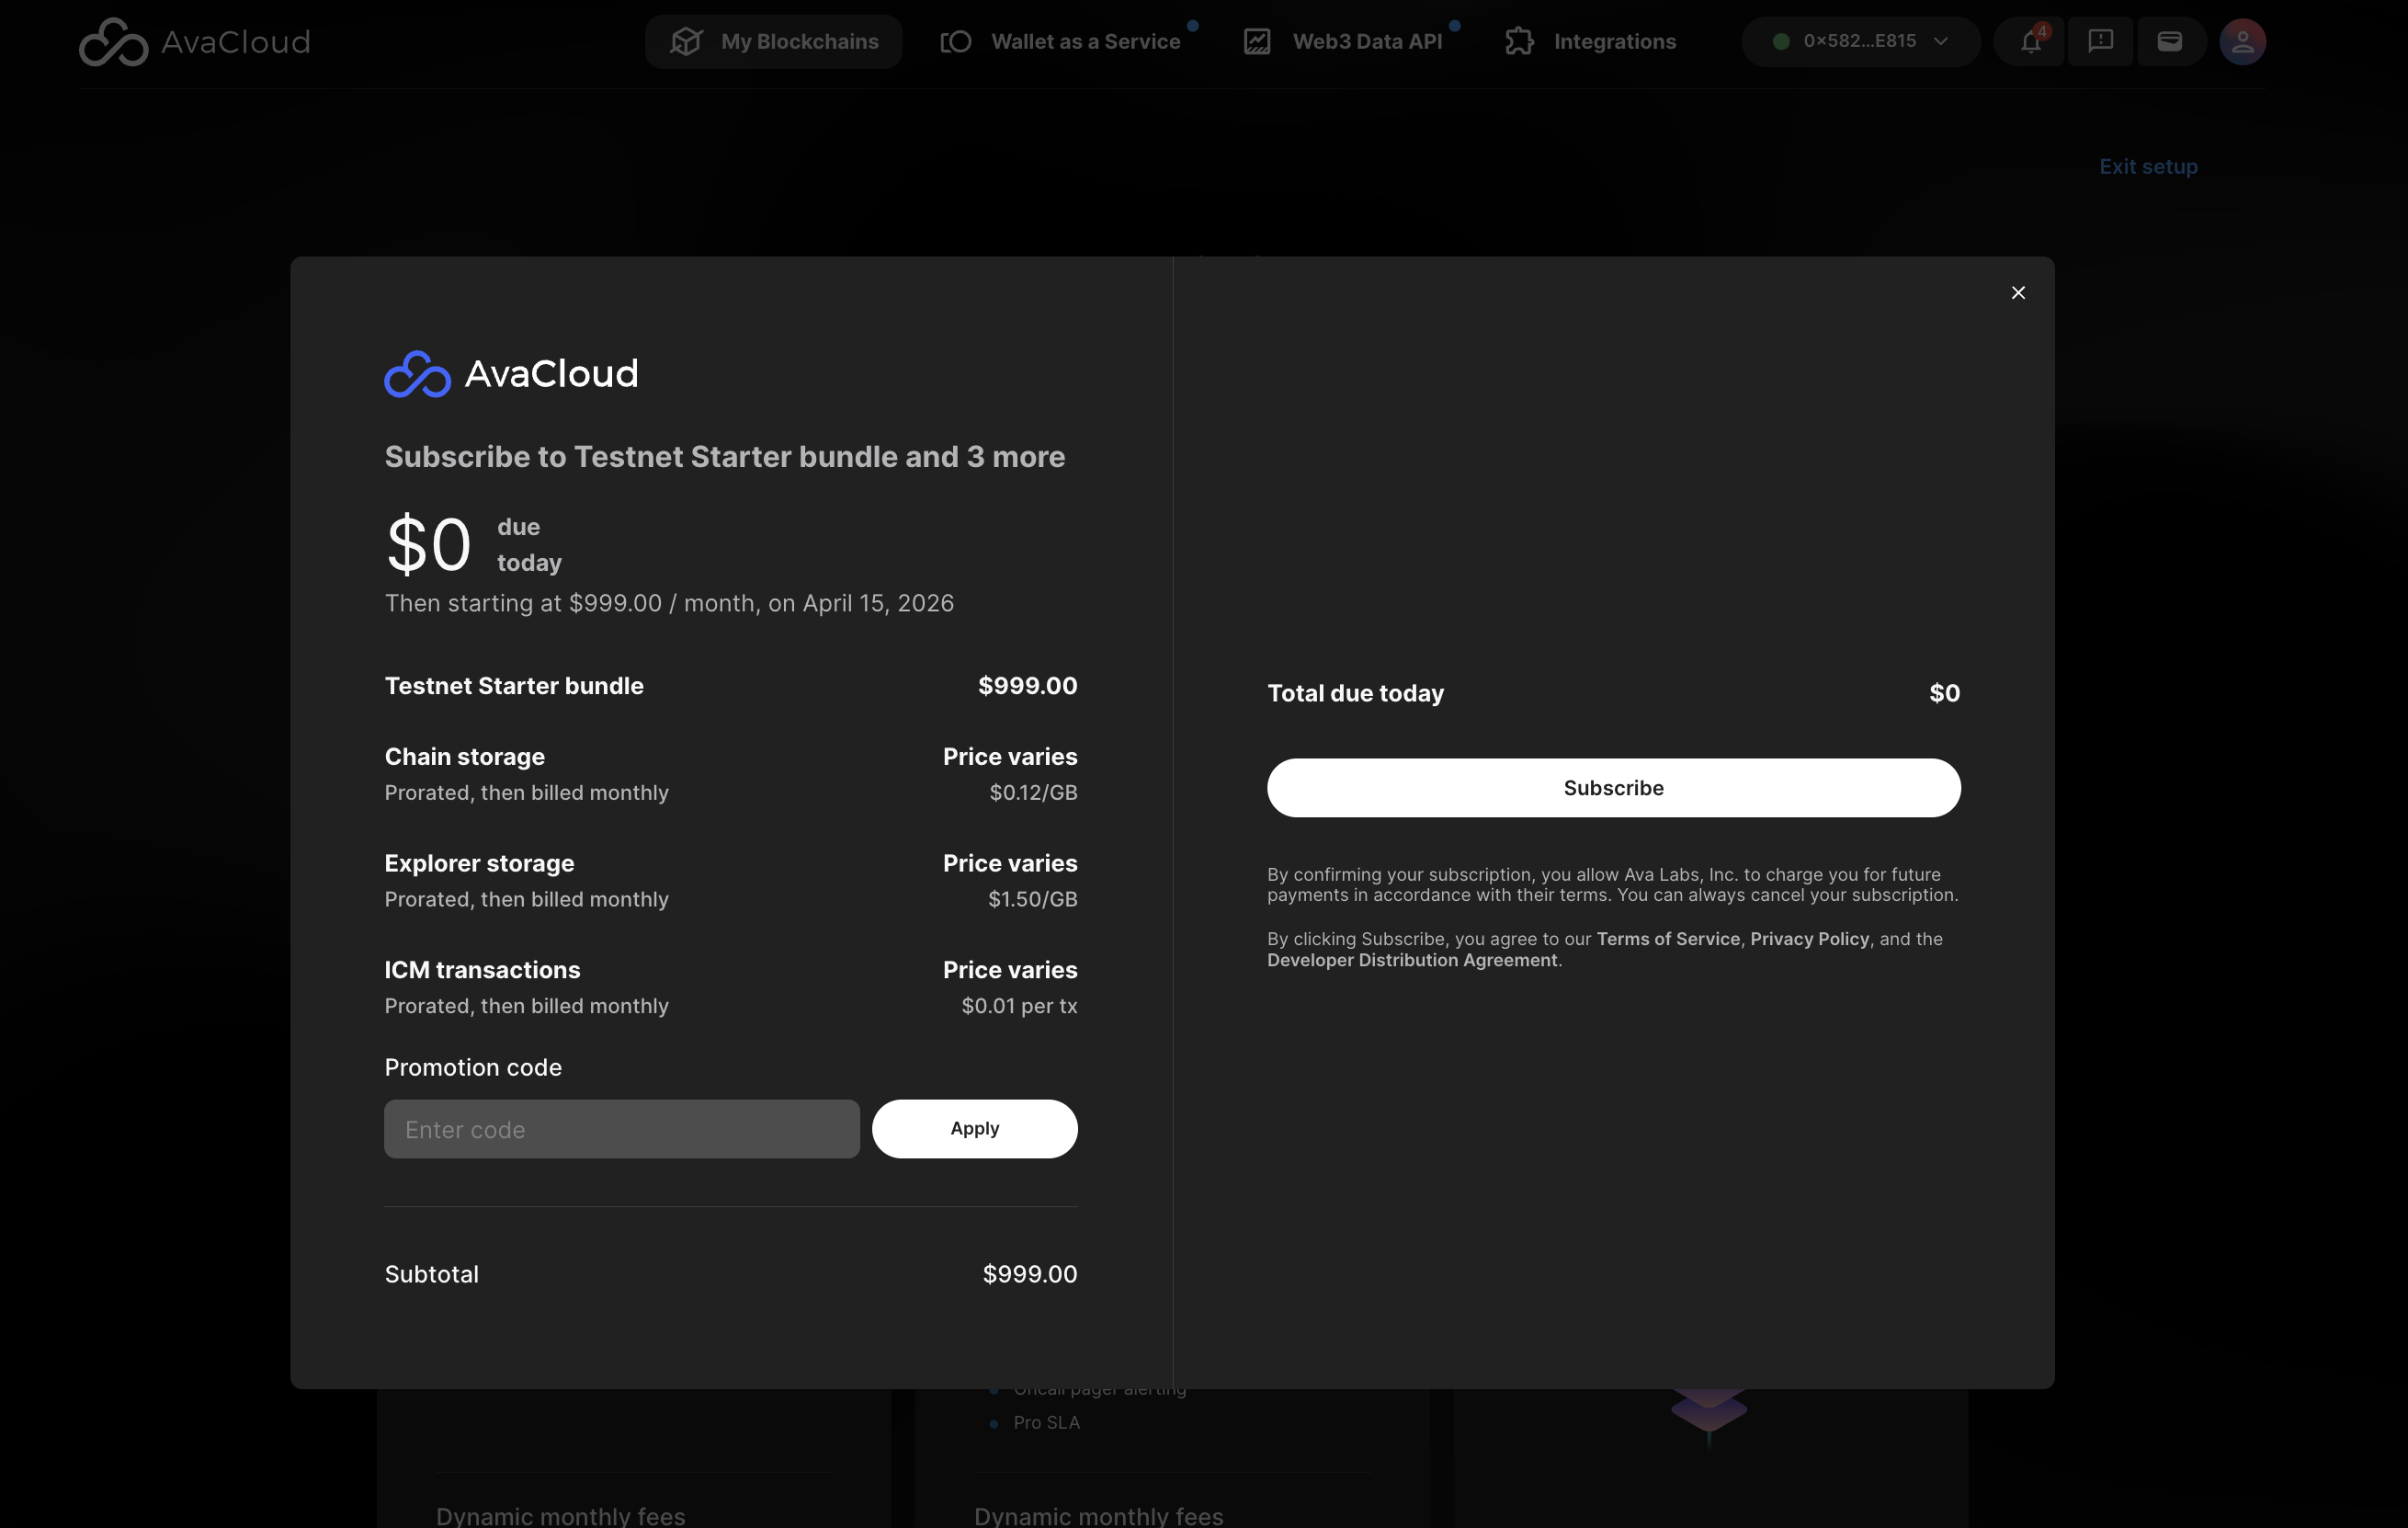Viewport: 2408px width, 1528px height.
Task: Expand the 0x582...E815 wallet dropdown
Action: click(x=1859, y=42)
